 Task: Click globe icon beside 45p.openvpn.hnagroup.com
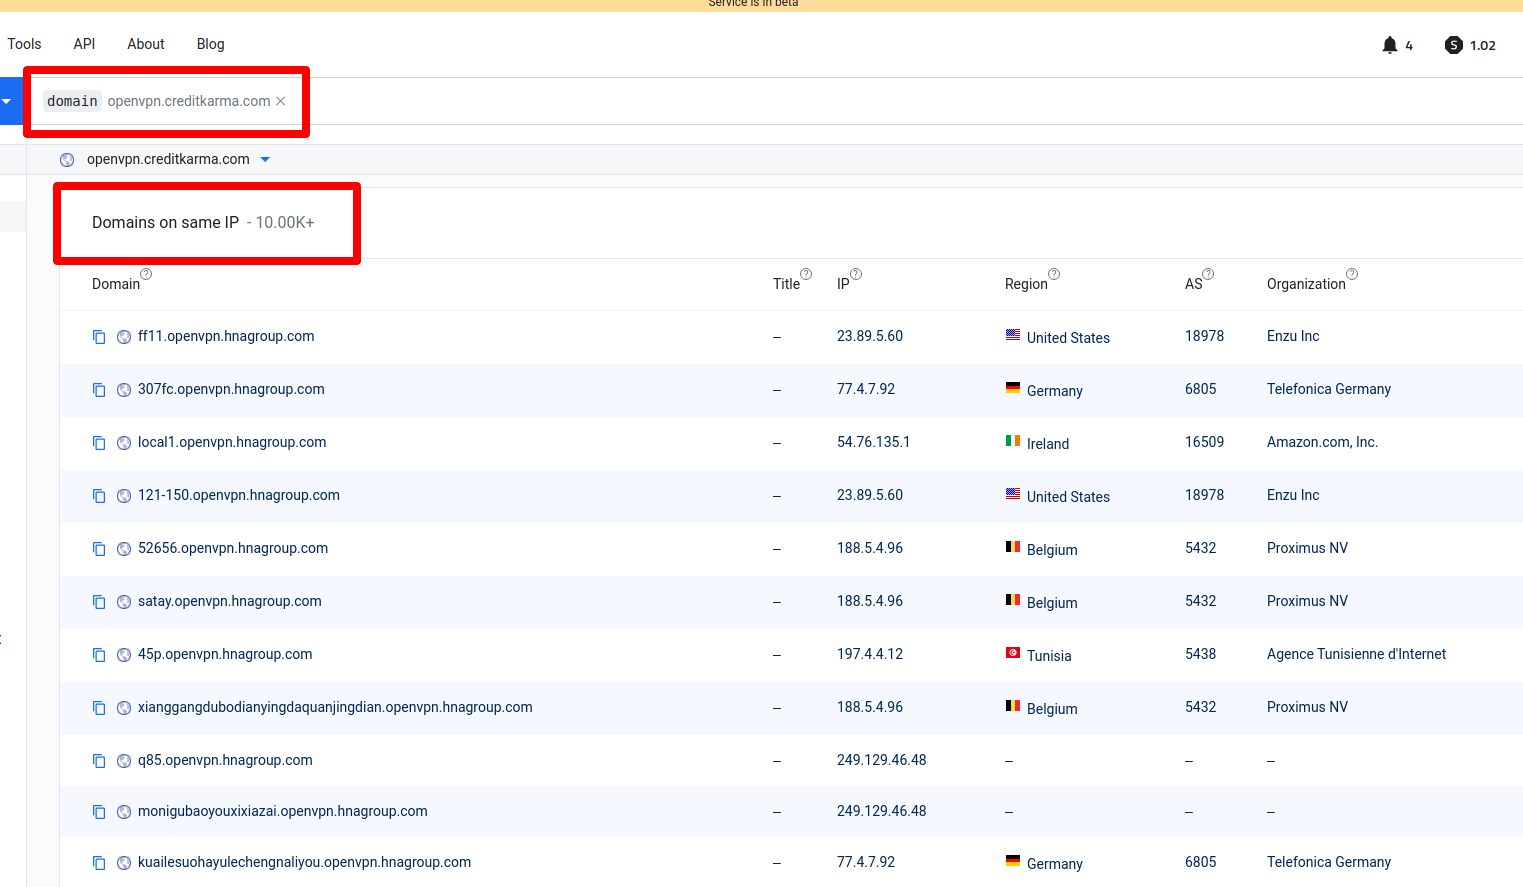click(x=124, y=655)
